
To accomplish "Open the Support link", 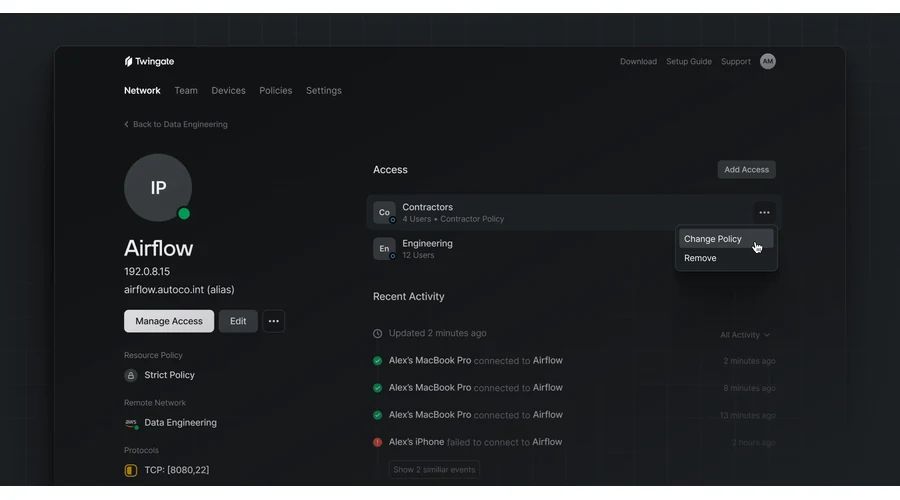I will coord(736,61).
